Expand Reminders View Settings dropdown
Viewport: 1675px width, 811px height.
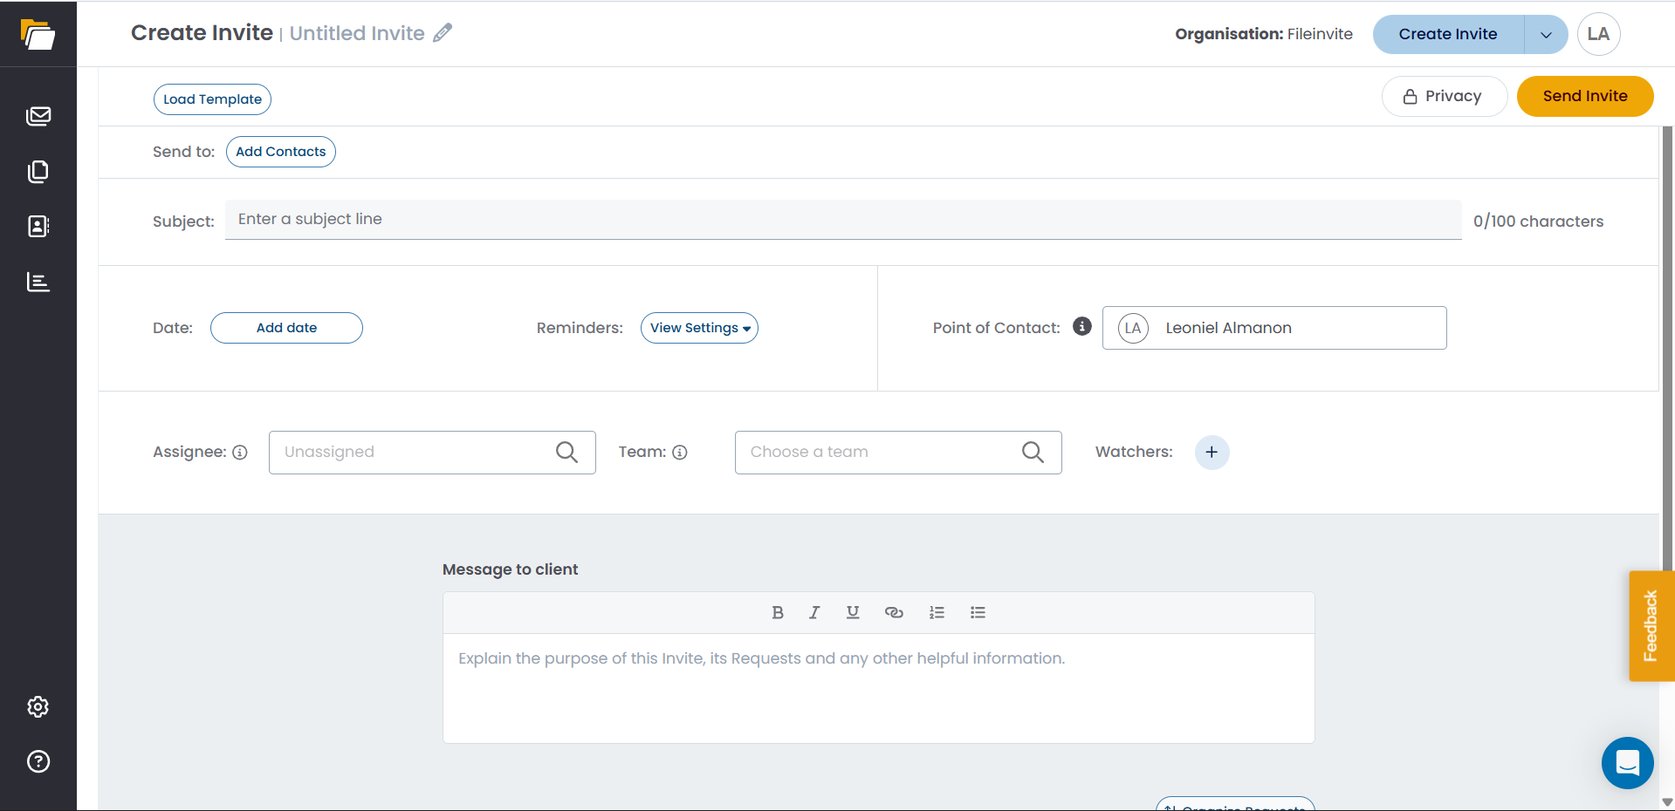[x=700, y=328]
